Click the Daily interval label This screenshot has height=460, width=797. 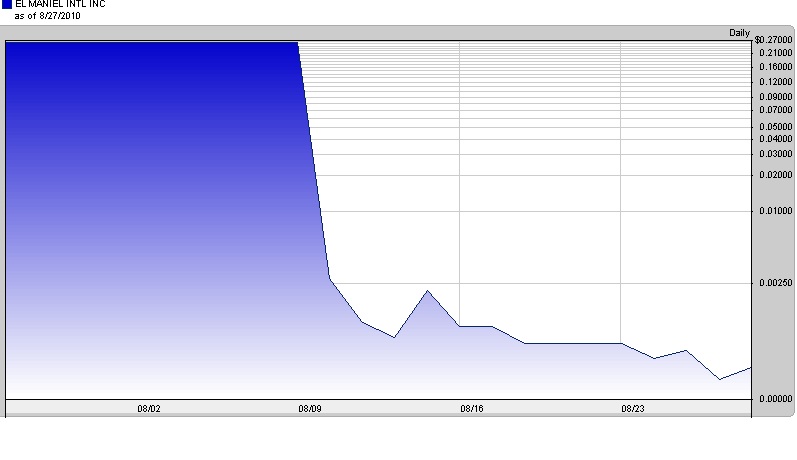coord(739,33)
